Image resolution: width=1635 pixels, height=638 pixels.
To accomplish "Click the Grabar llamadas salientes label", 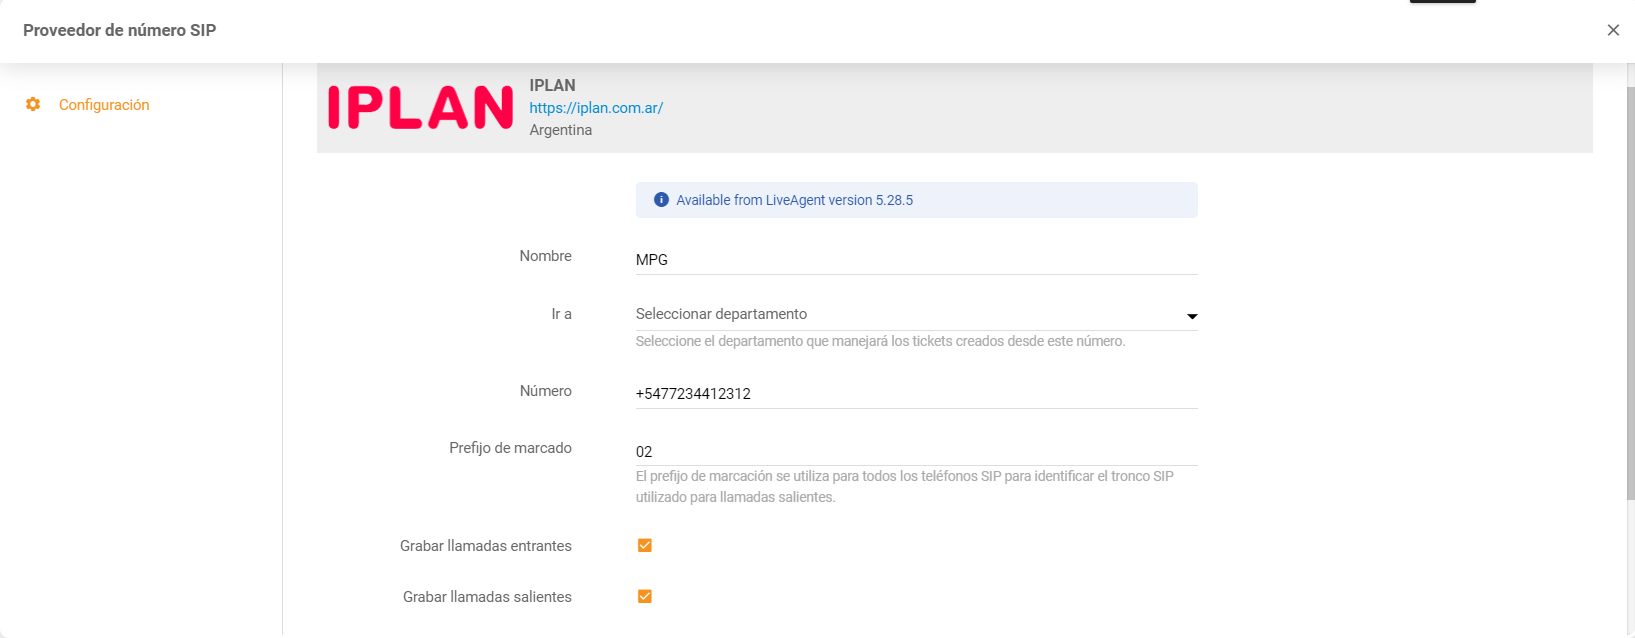I will [487, 597].
